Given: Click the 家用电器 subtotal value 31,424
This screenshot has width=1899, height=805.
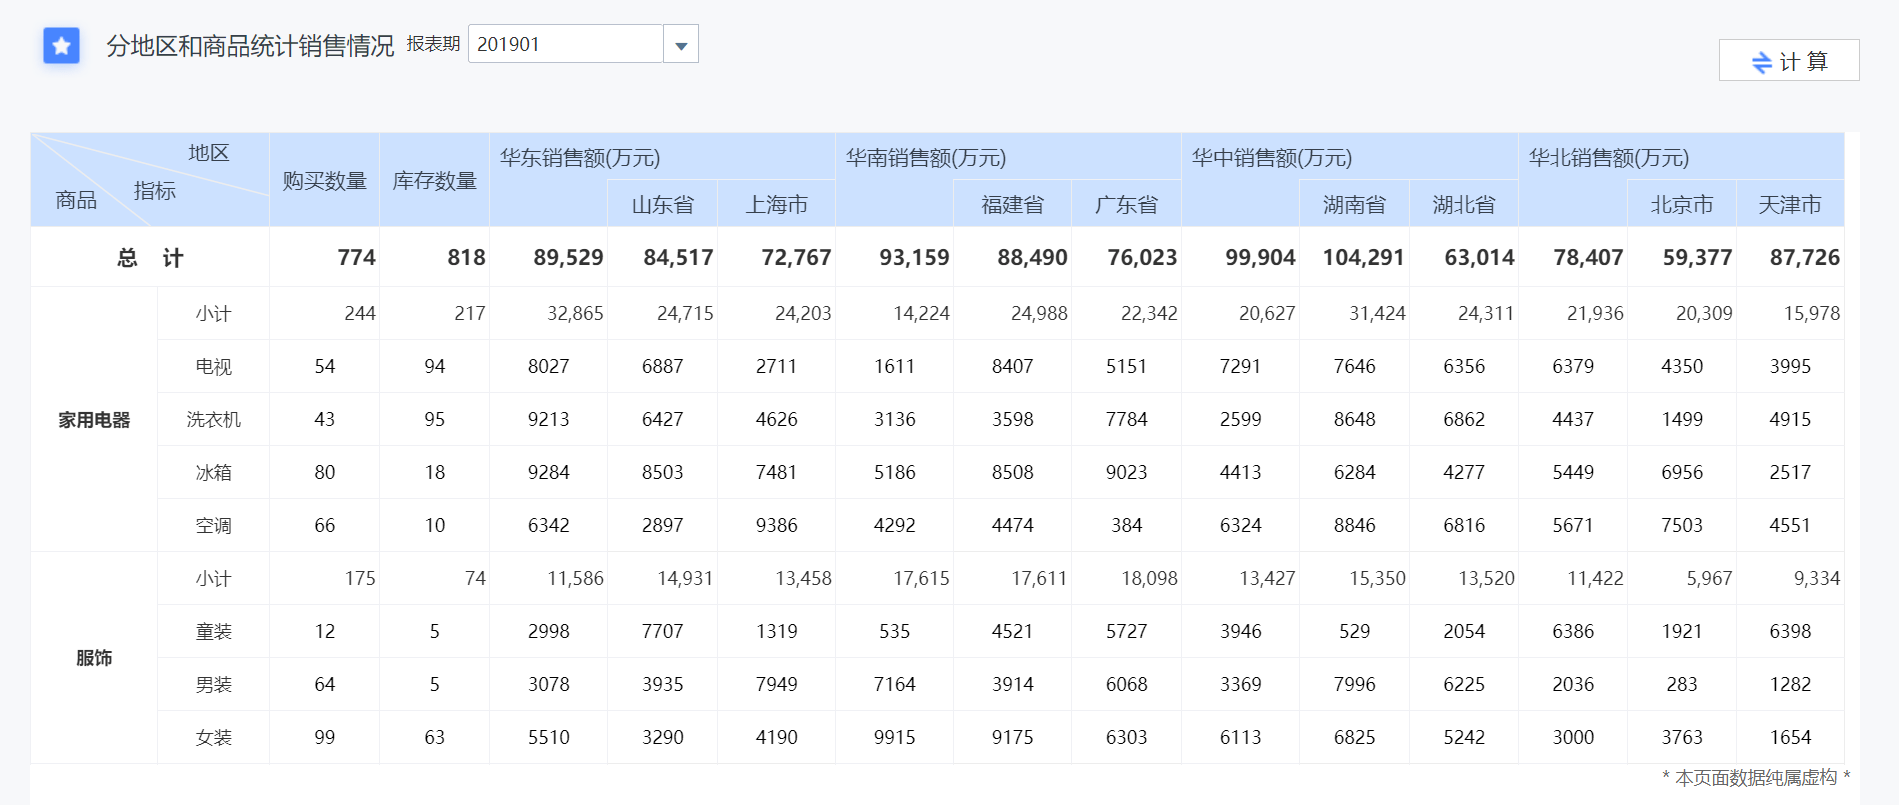Looking at the screenshot, I should [1377, 314].
